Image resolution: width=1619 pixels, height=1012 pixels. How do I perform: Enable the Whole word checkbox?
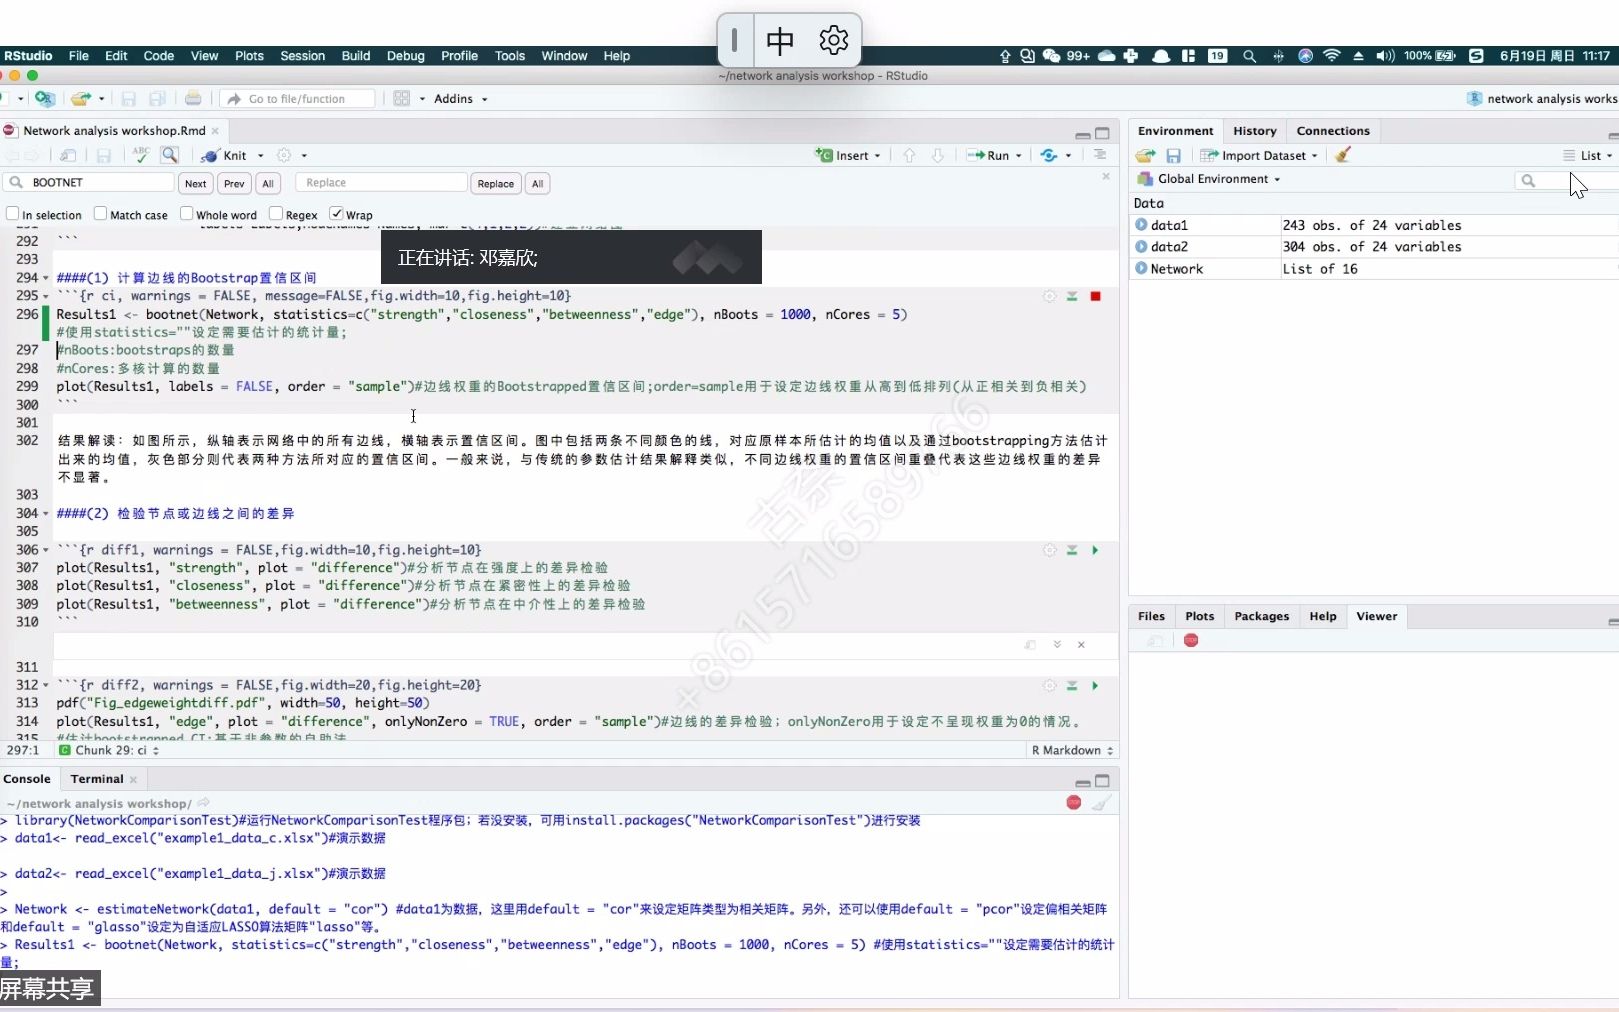click(x=186, y=213)
